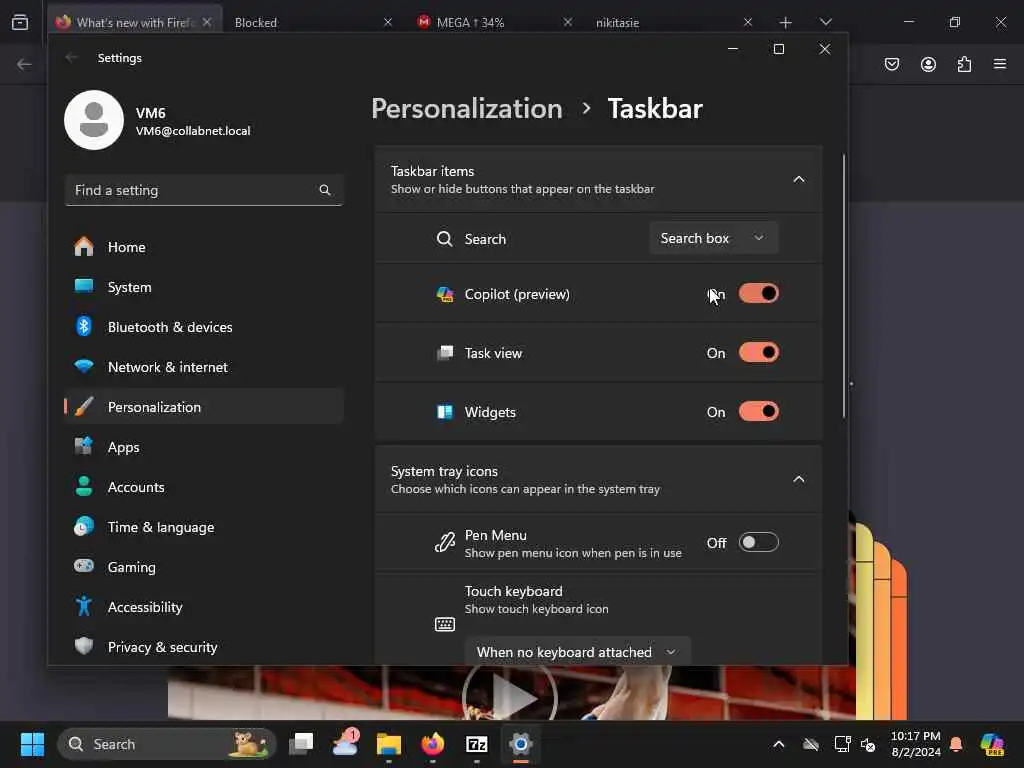The height and width of the screenshot is (768, 1024).
Task: Open Task view from the taskbar
Action: point(301,744)
